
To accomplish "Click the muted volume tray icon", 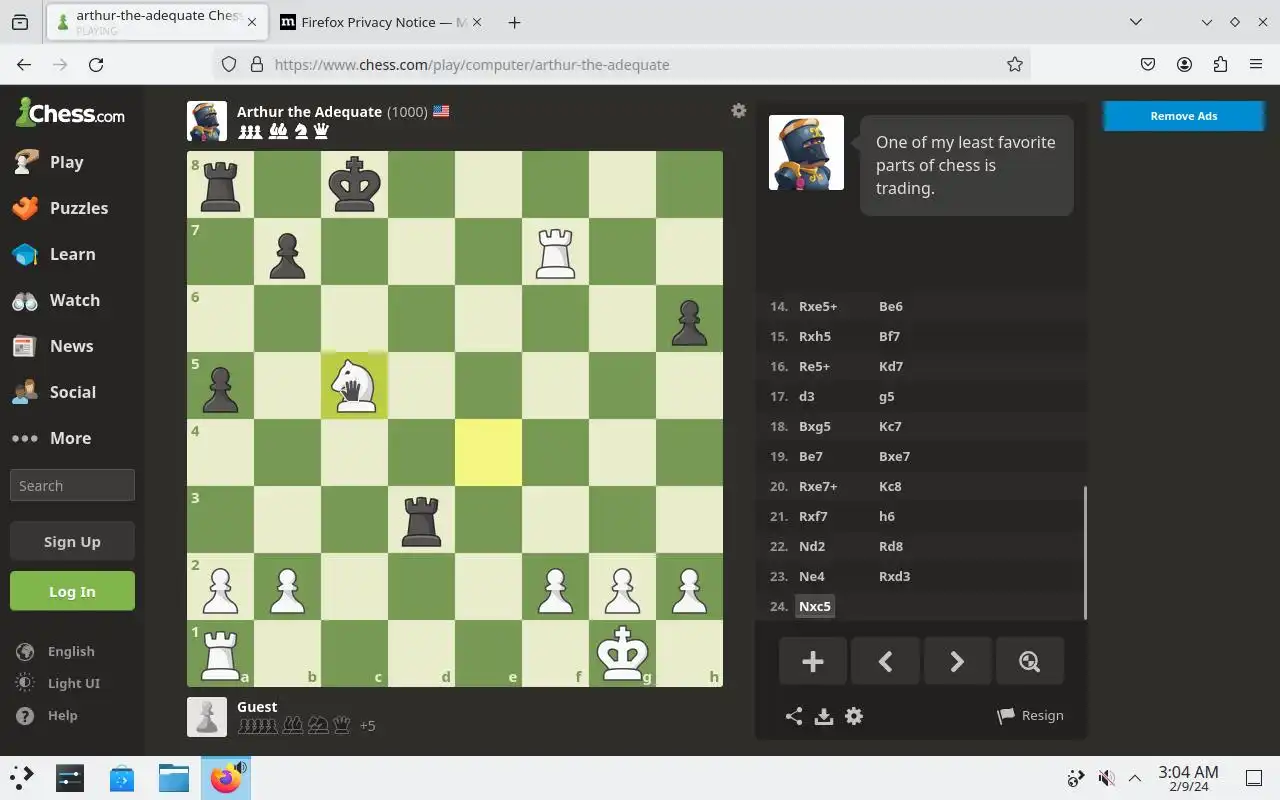I will click(x=1106, y=778).
